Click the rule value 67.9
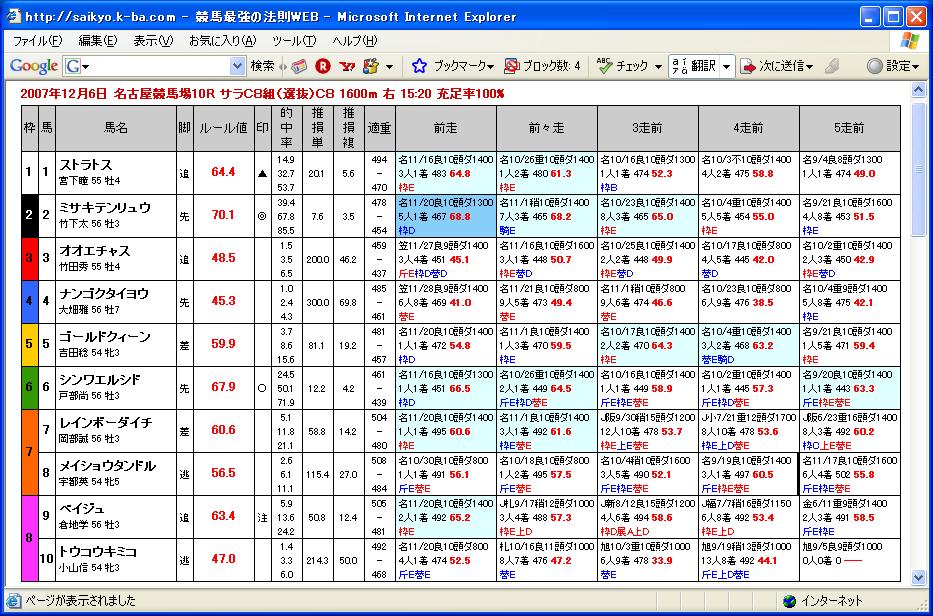This screenshot has height=616, width=933. (x=224, y=387)
